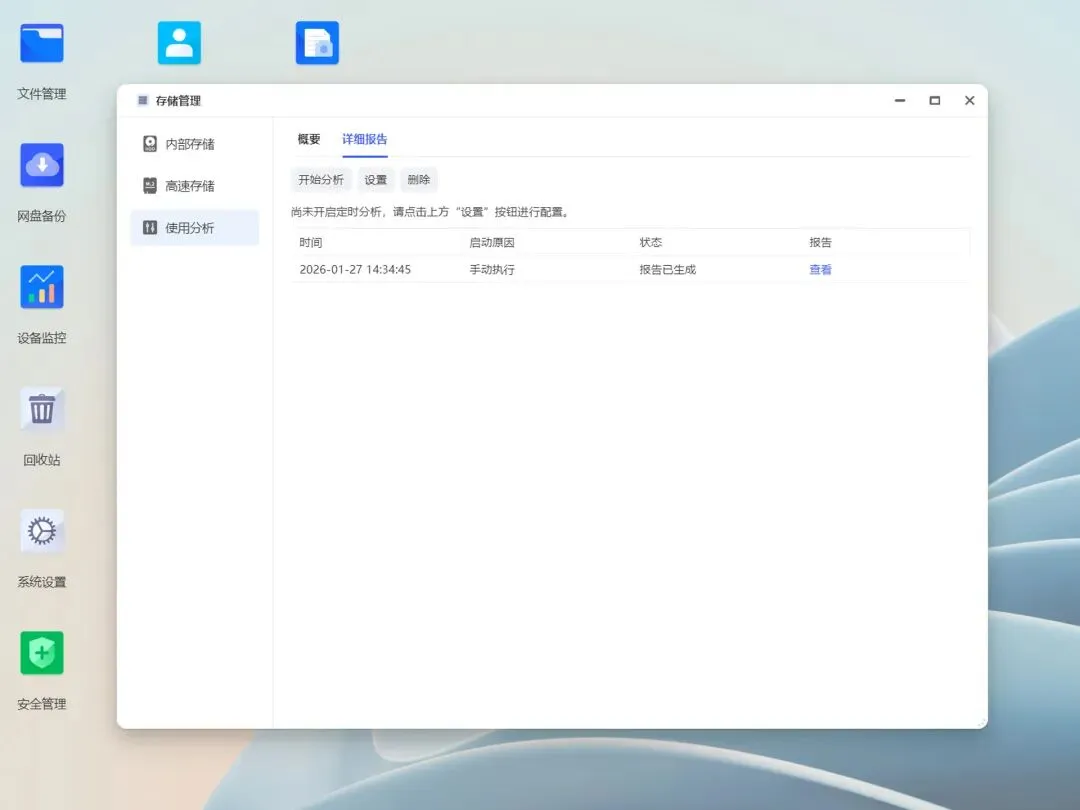
Task: Launch 网盘备份 cloud backup icon
Action: 42,165
